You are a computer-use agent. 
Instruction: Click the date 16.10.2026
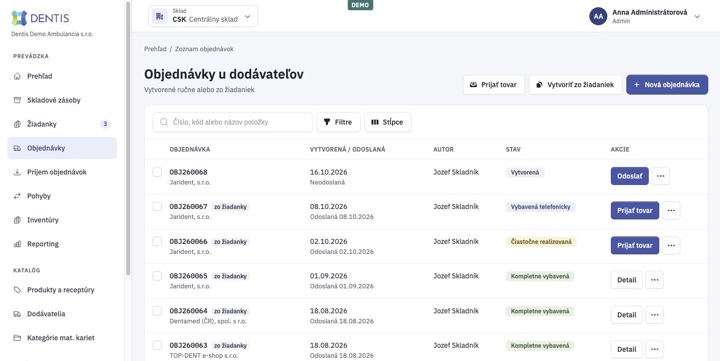[x=328, y=172]
